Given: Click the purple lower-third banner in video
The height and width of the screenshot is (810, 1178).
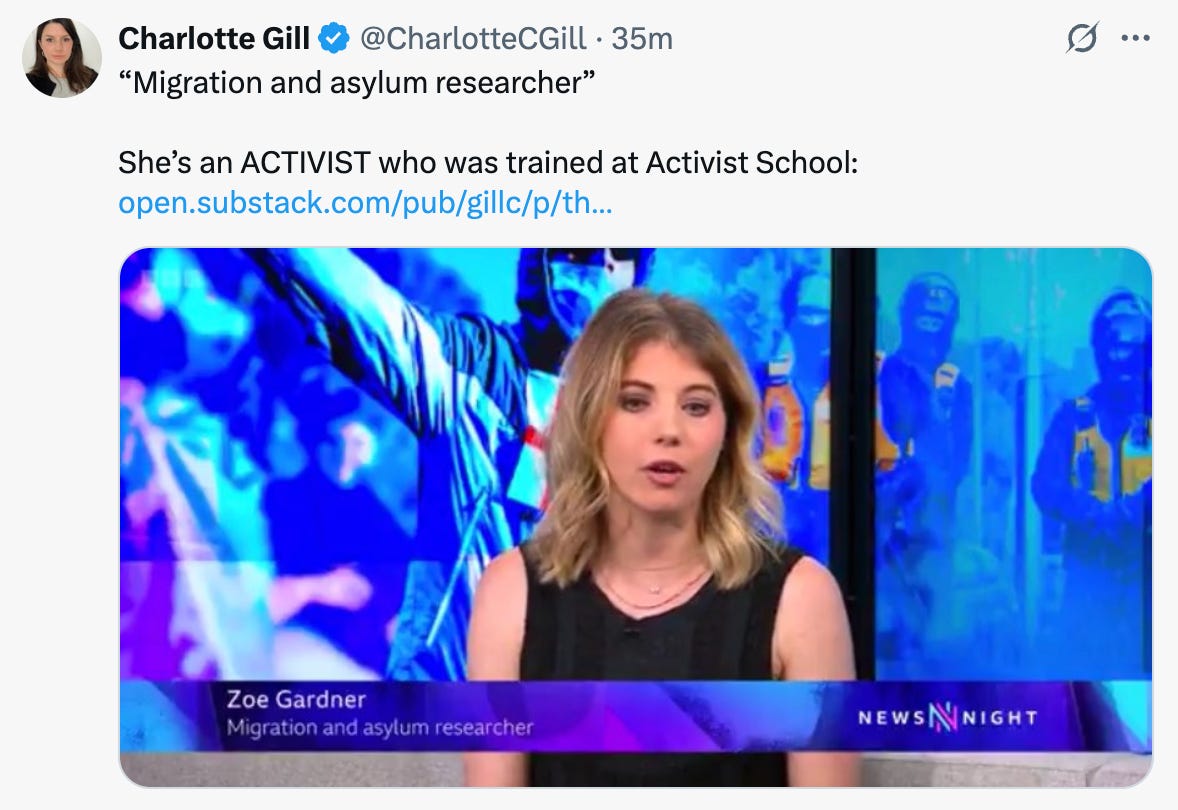Looking at the screenshot, I should pyautogui.click(x=636, y=715).
